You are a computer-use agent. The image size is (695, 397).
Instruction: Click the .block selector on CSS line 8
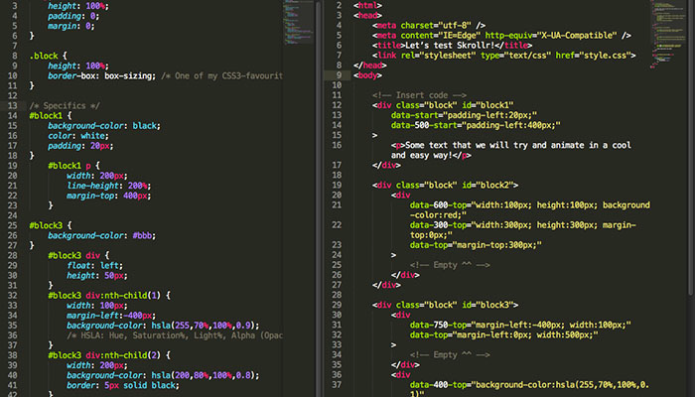[x=43, y=56]
